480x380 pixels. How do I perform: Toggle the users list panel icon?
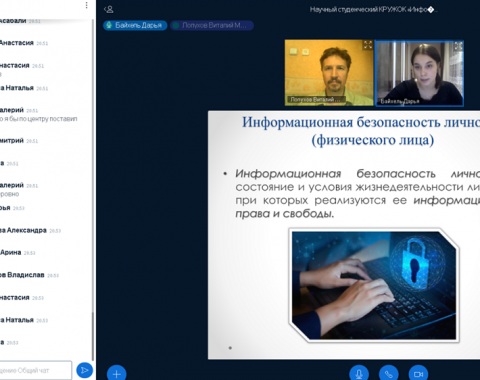pos(108,9)
